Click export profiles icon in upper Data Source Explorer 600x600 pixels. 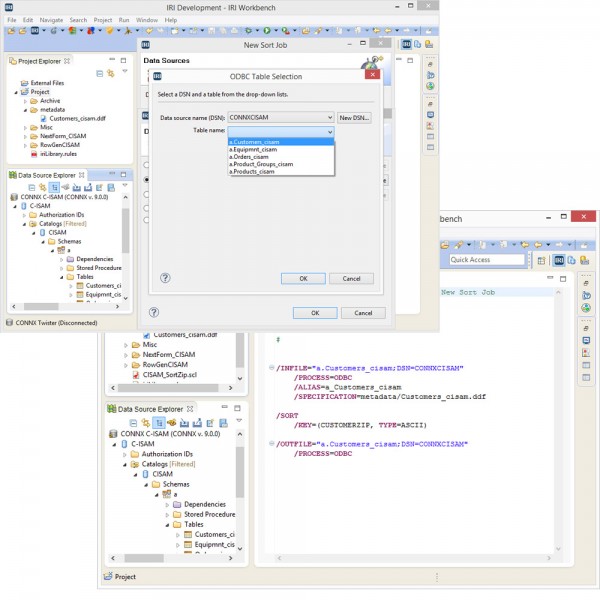88,187
